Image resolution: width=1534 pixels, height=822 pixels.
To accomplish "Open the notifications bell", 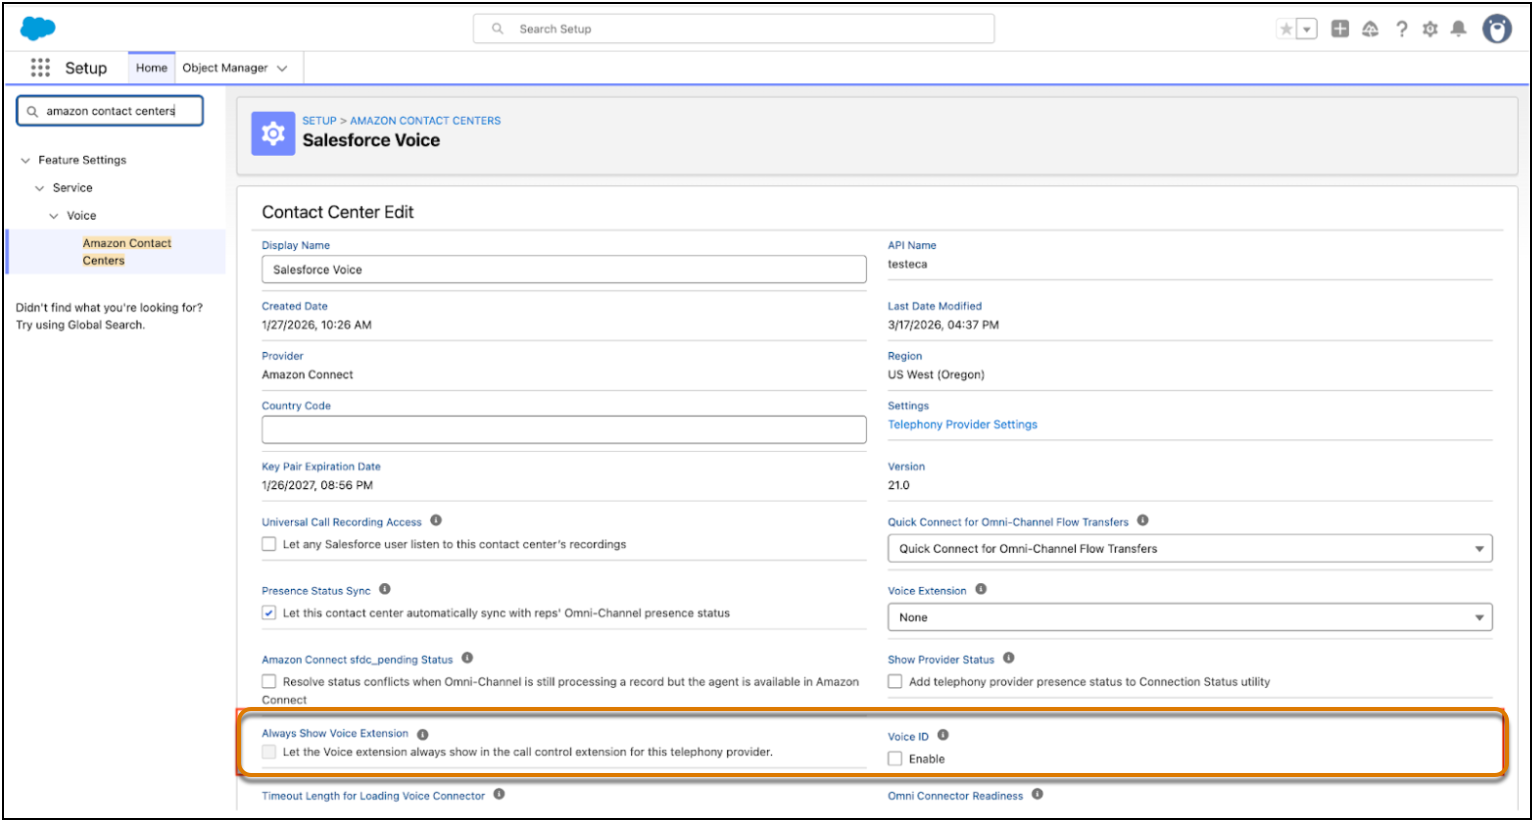I will pyautogui.click(x=1459, y=29).
